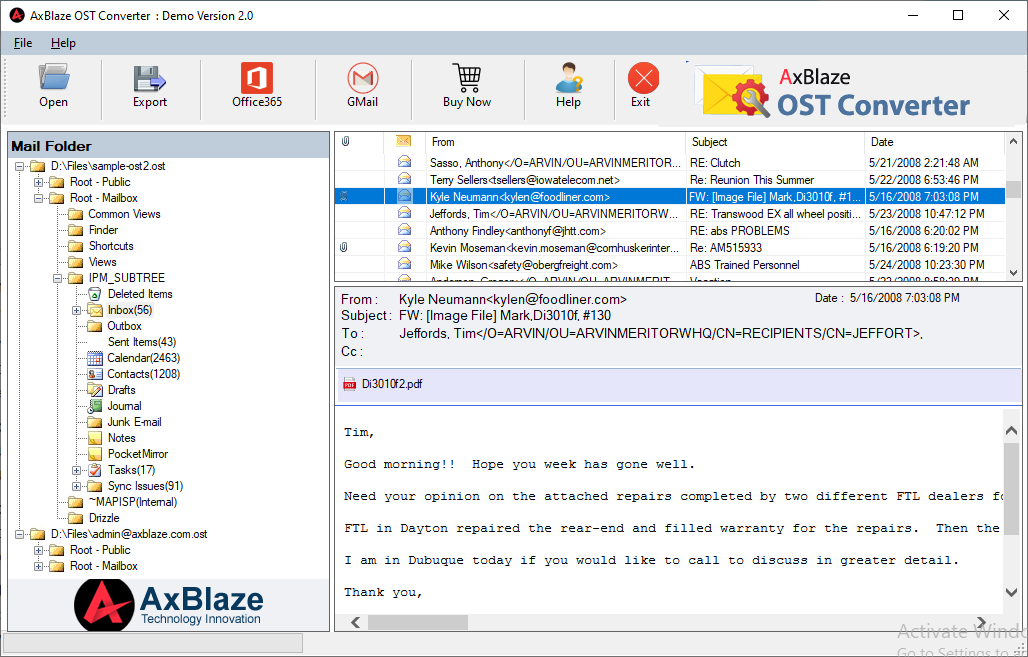Select the Drizzle folder

point(104,519)
